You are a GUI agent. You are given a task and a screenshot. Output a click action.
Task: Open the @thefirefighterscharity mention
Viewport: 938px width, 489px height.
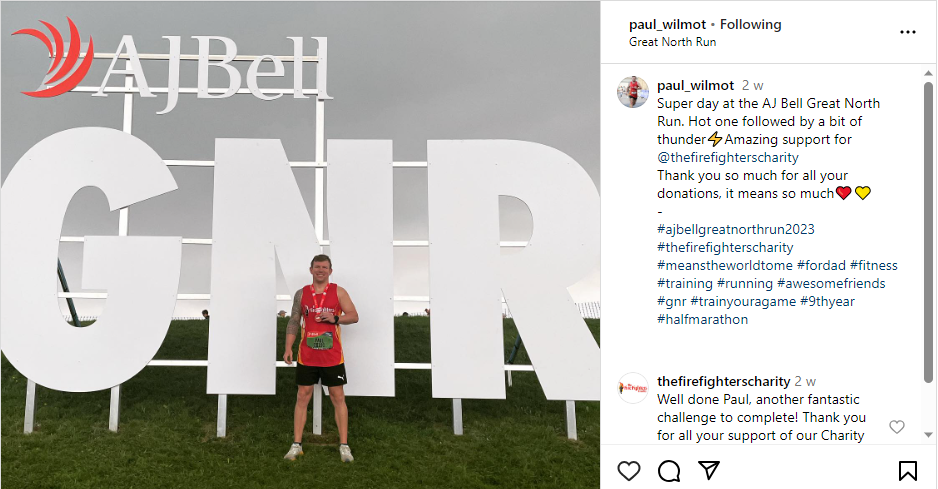(x=727, y=157)
